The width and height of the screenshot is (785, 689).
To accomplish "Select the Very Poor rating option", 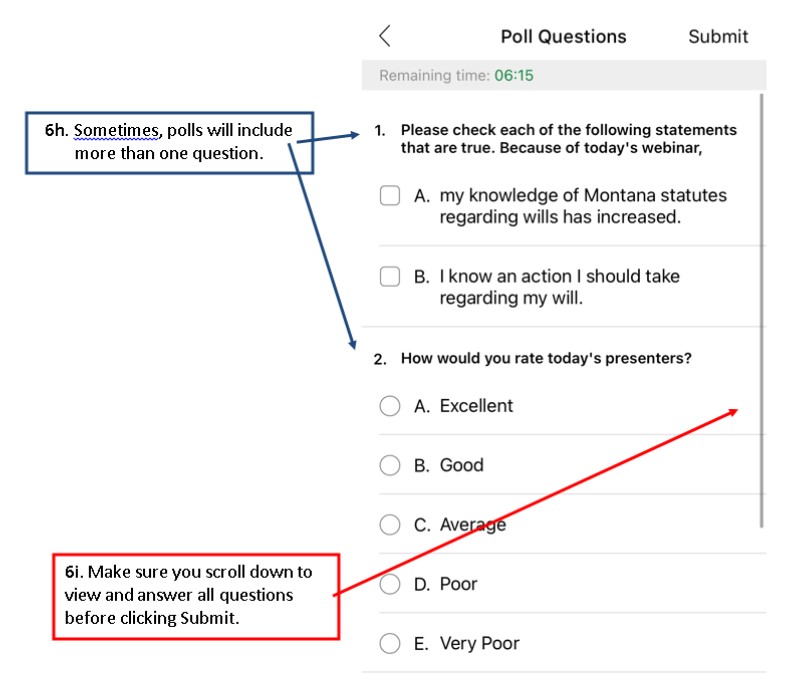I will pyautogui.click(x=389, y=643).
